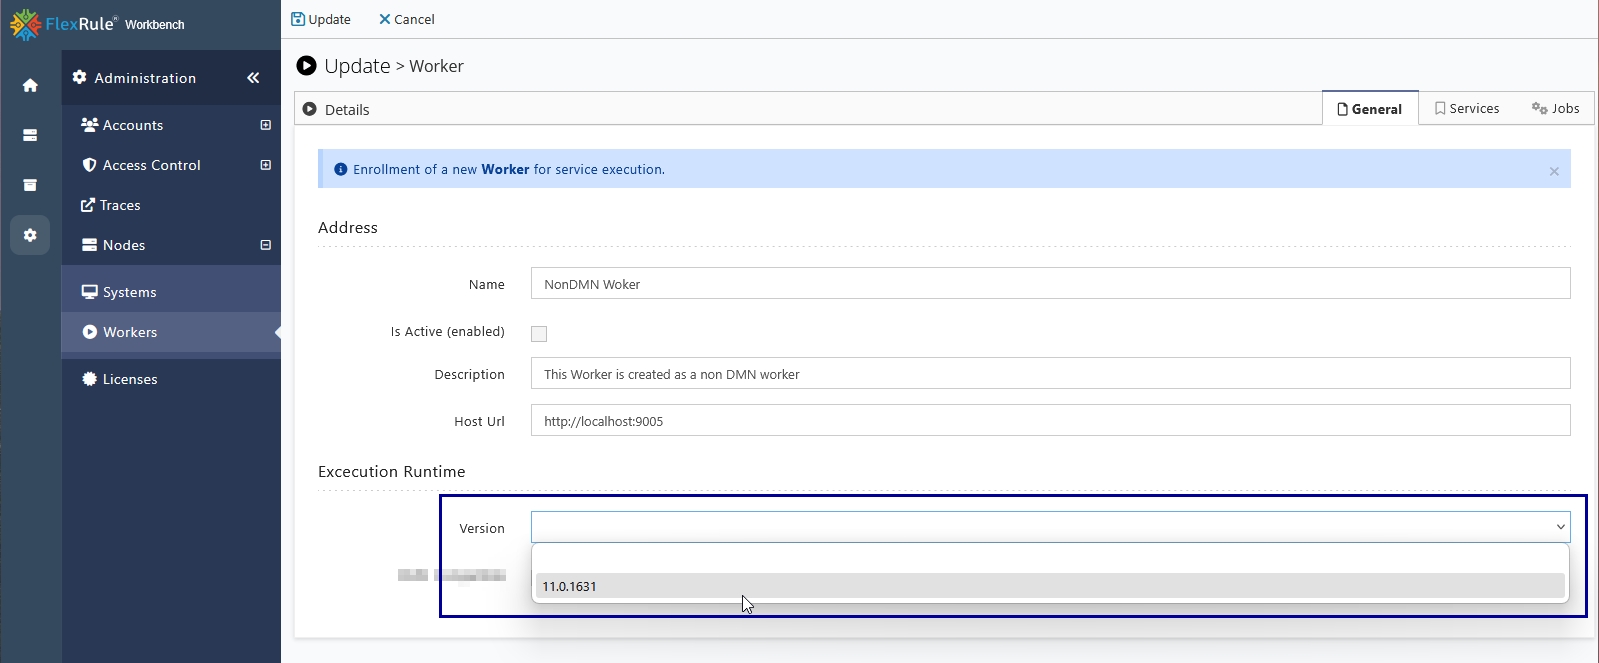Click the play icon beside Update > Worker heading
Viewport: 1599px width, 663px height.
(x=307, y=65)
